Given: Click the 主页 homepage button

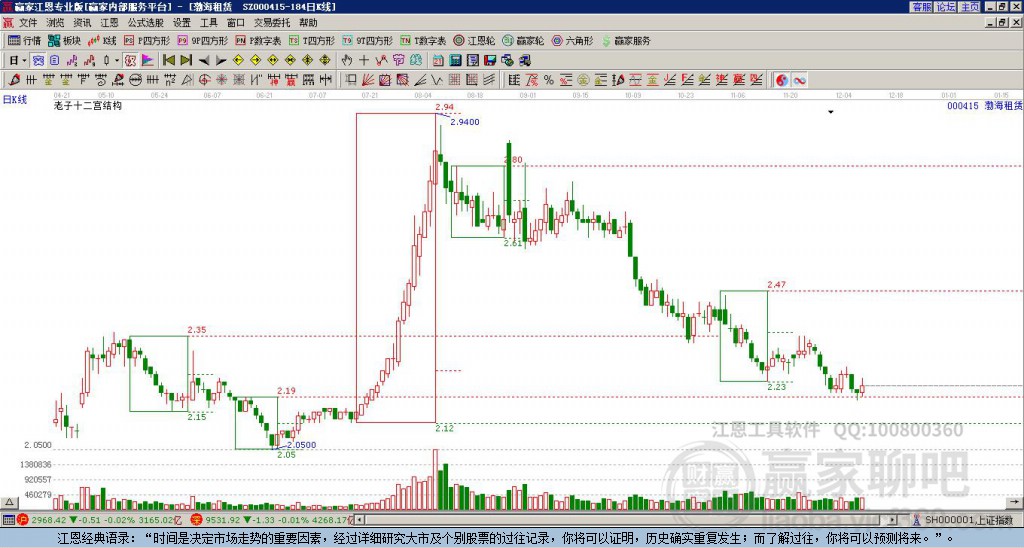Looking at the screenshot, I should click(x=969, y=7).
